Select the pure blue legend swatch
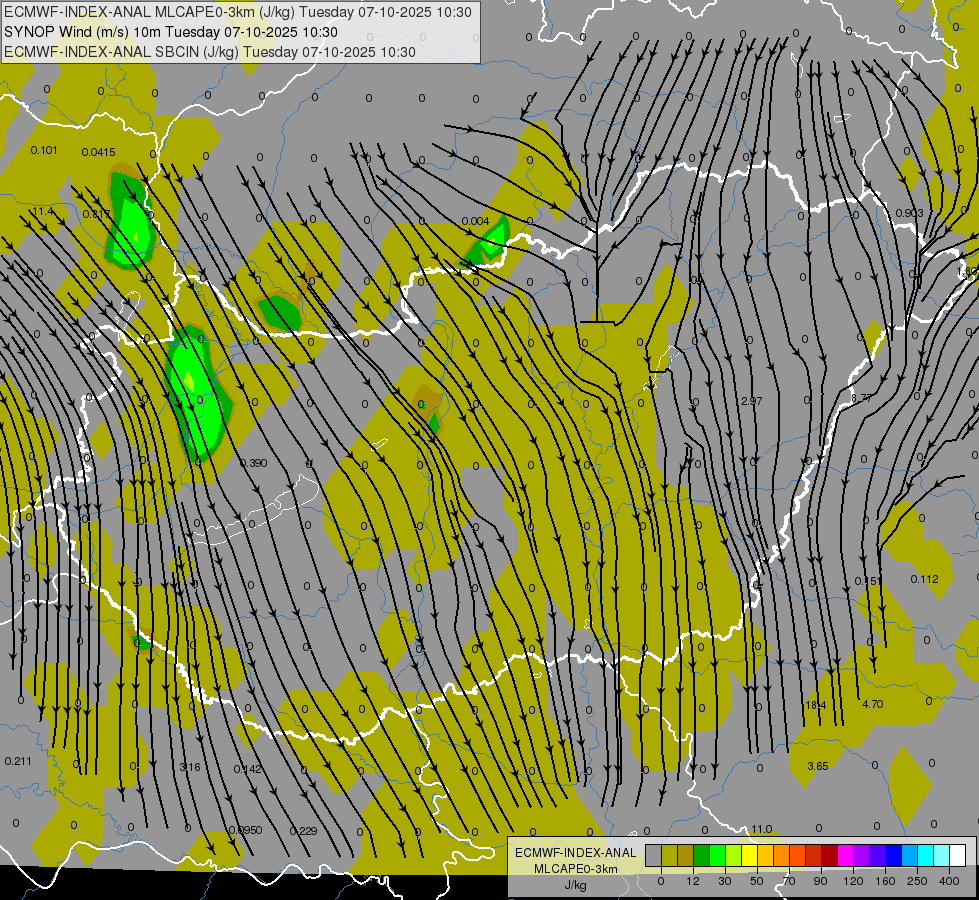979x900 pixels. [x=893, y=855]
